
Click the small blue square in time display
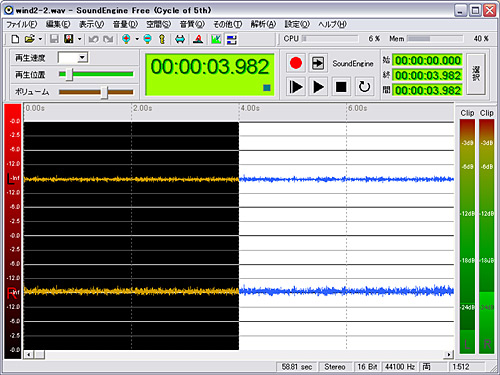click(x=267, y=88)
